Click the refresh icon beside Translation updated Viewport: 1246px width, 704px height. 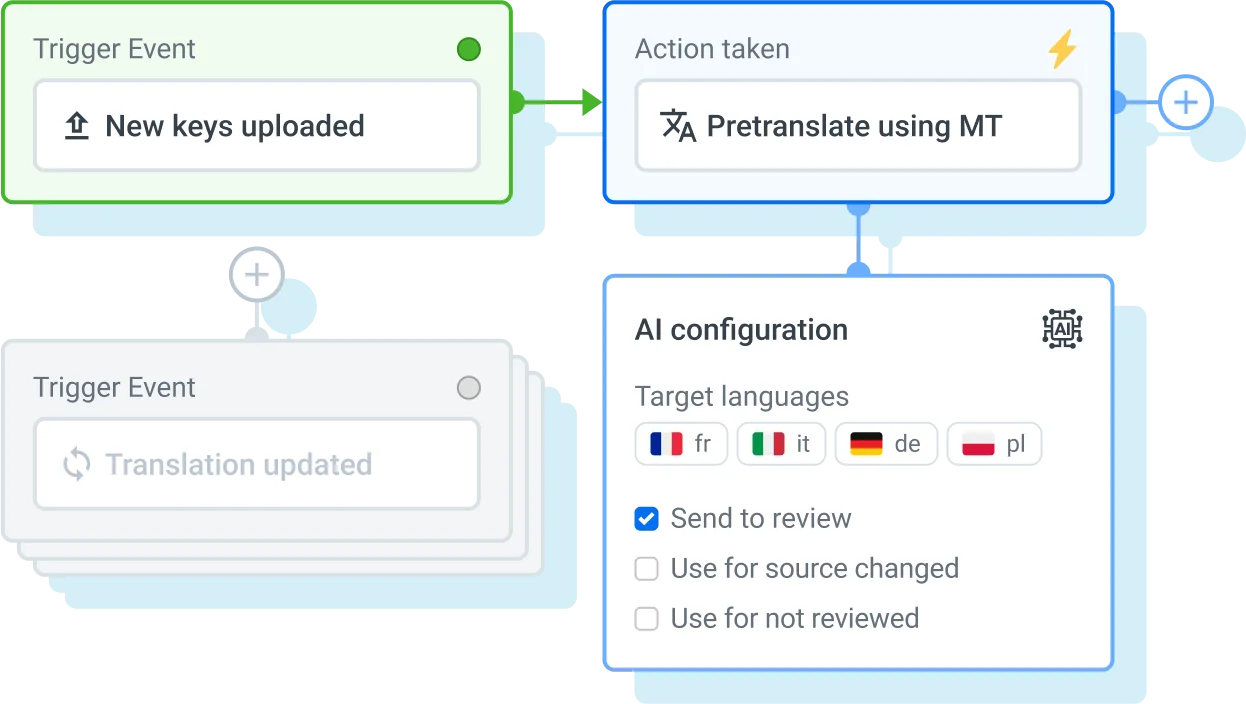pyautogui.click(x=77, y=465)
